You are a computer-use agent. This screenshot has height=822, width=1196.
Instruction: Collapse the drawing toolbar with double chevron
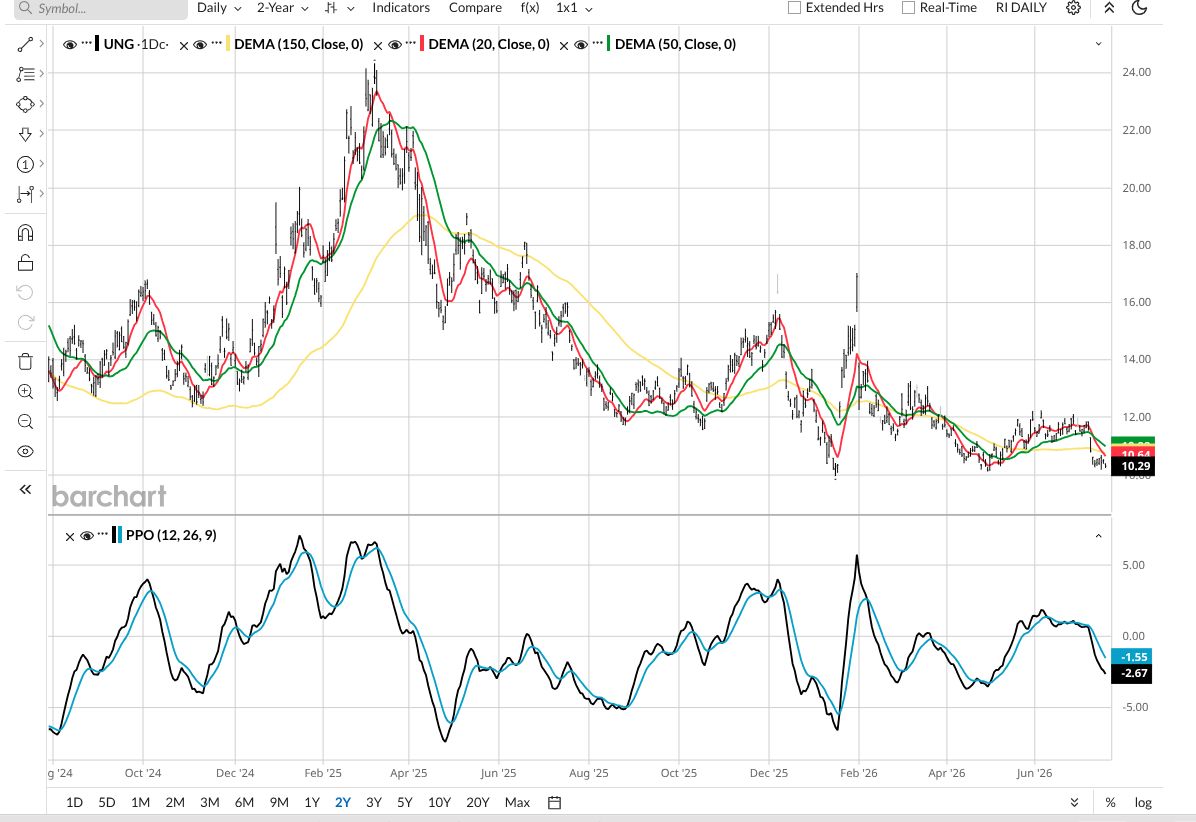click(25, 490)
